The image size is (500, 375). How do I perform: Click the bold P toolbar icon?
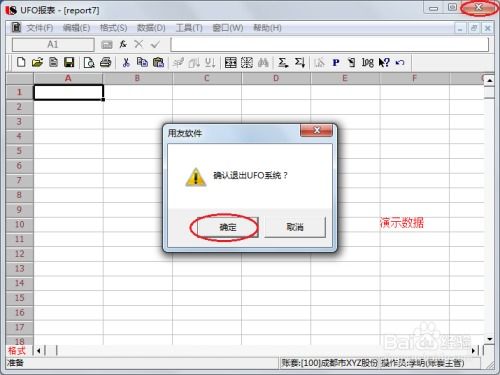tap(336, 62)
